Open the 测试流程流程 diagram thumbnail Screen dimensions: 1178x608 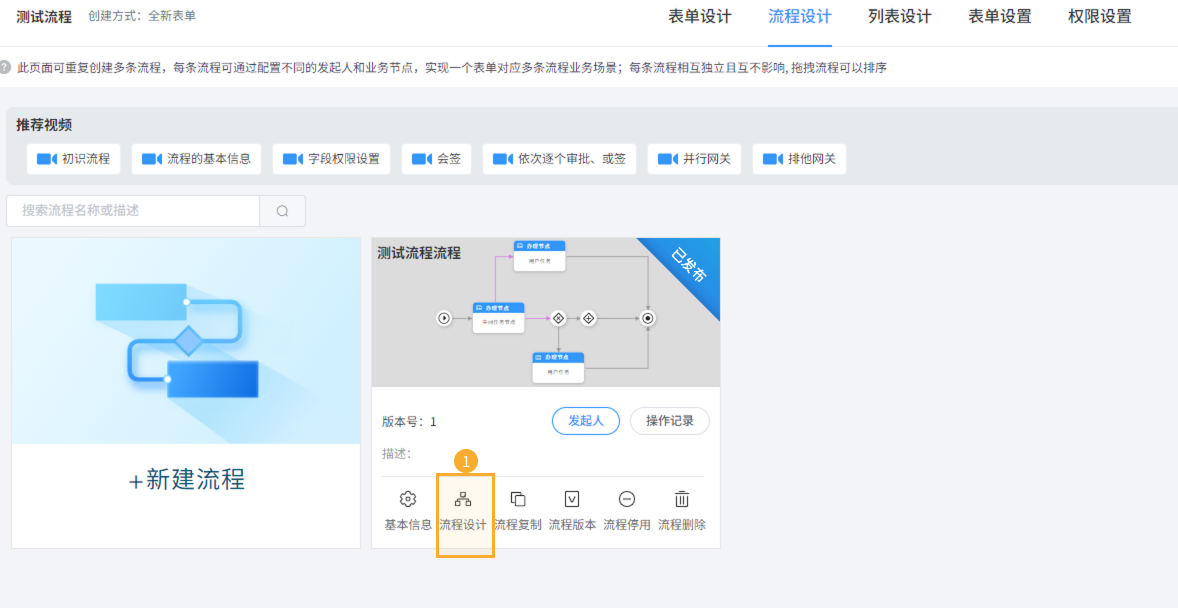pyautogui.click(x=546, y=313)
